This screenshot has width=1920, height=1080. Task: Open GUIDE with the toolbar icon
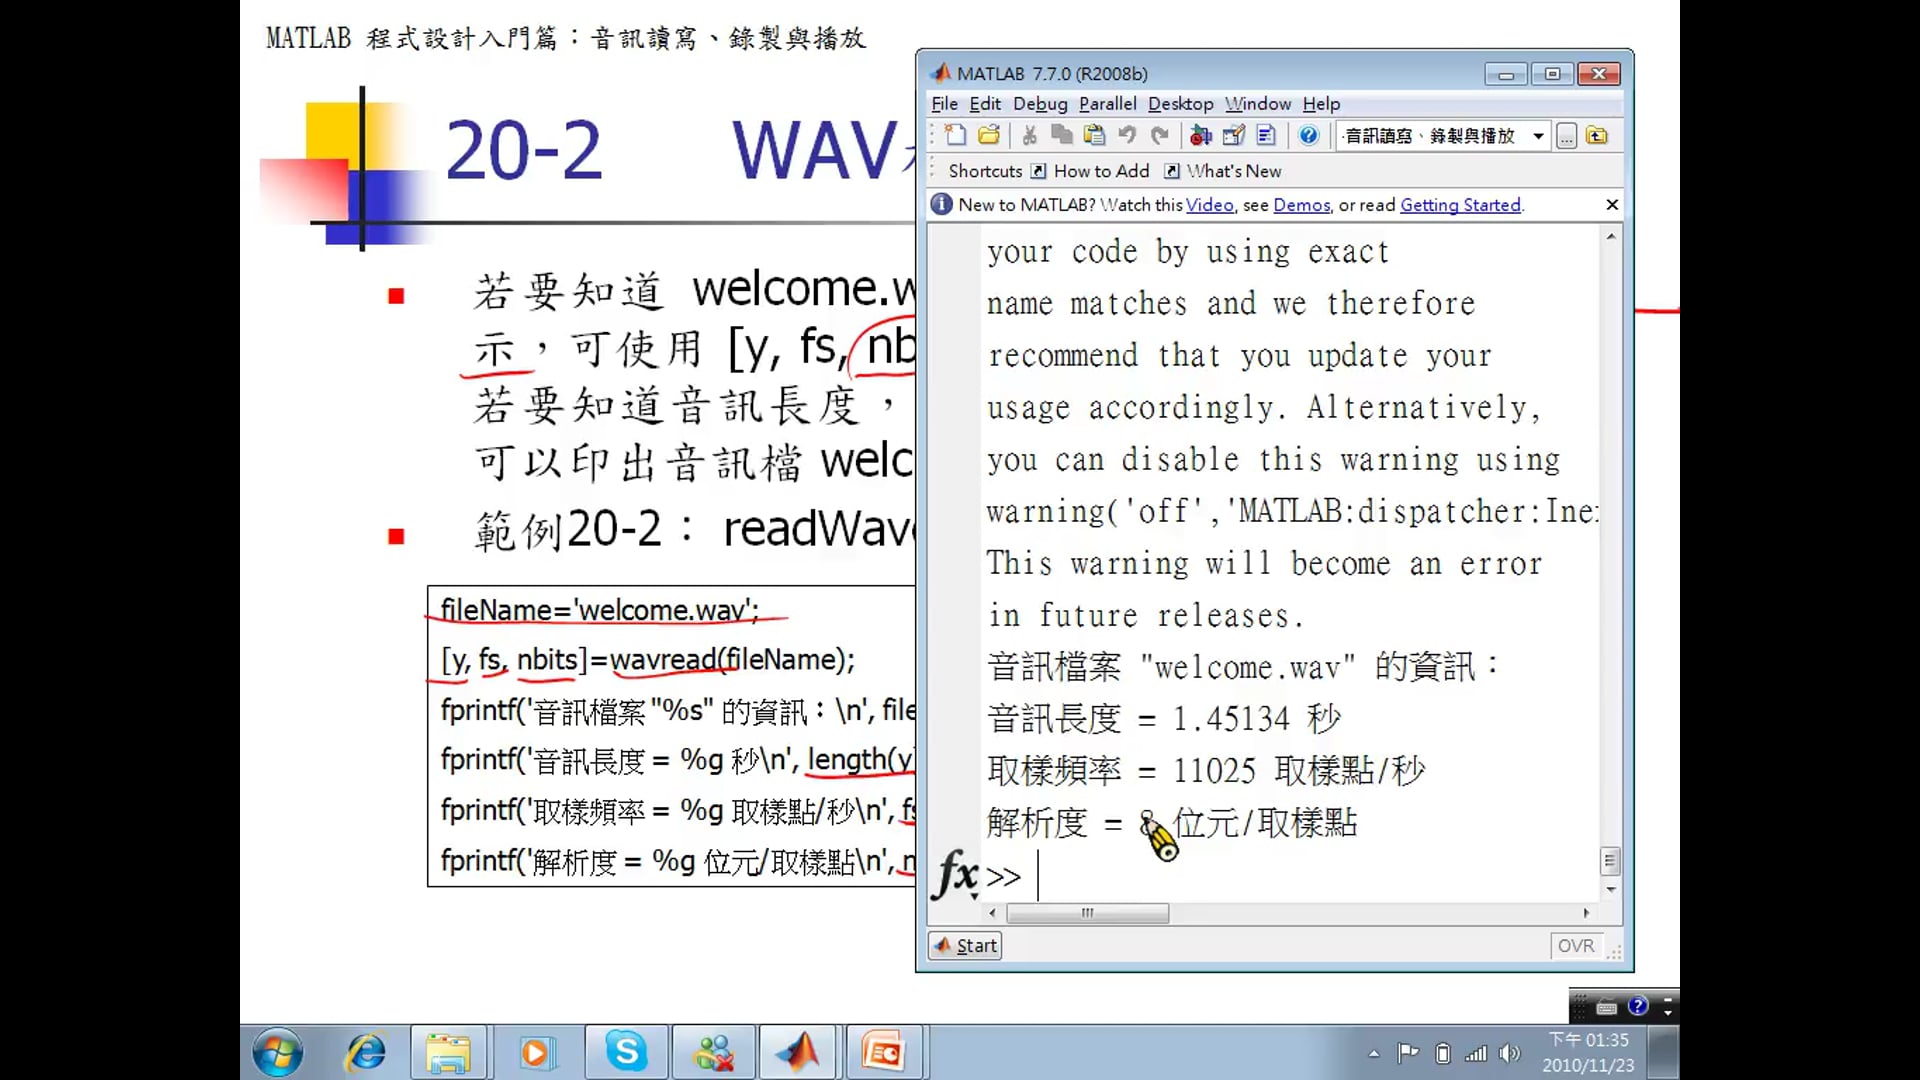click(x=1233, y=135)
